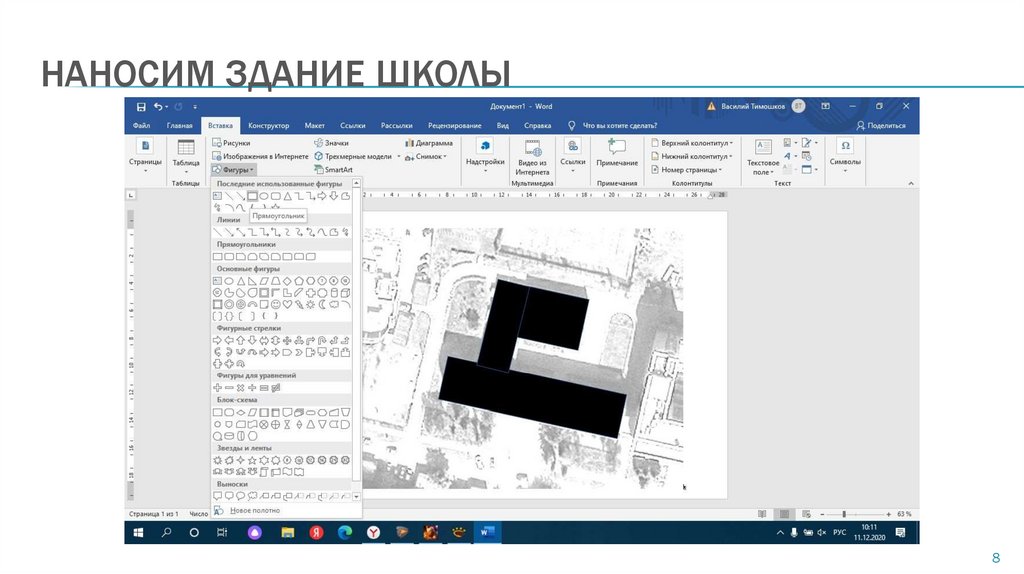Click the Save icon in title bar
Viewport: 1024px width, 574px height.
click(x=141, y=106)
